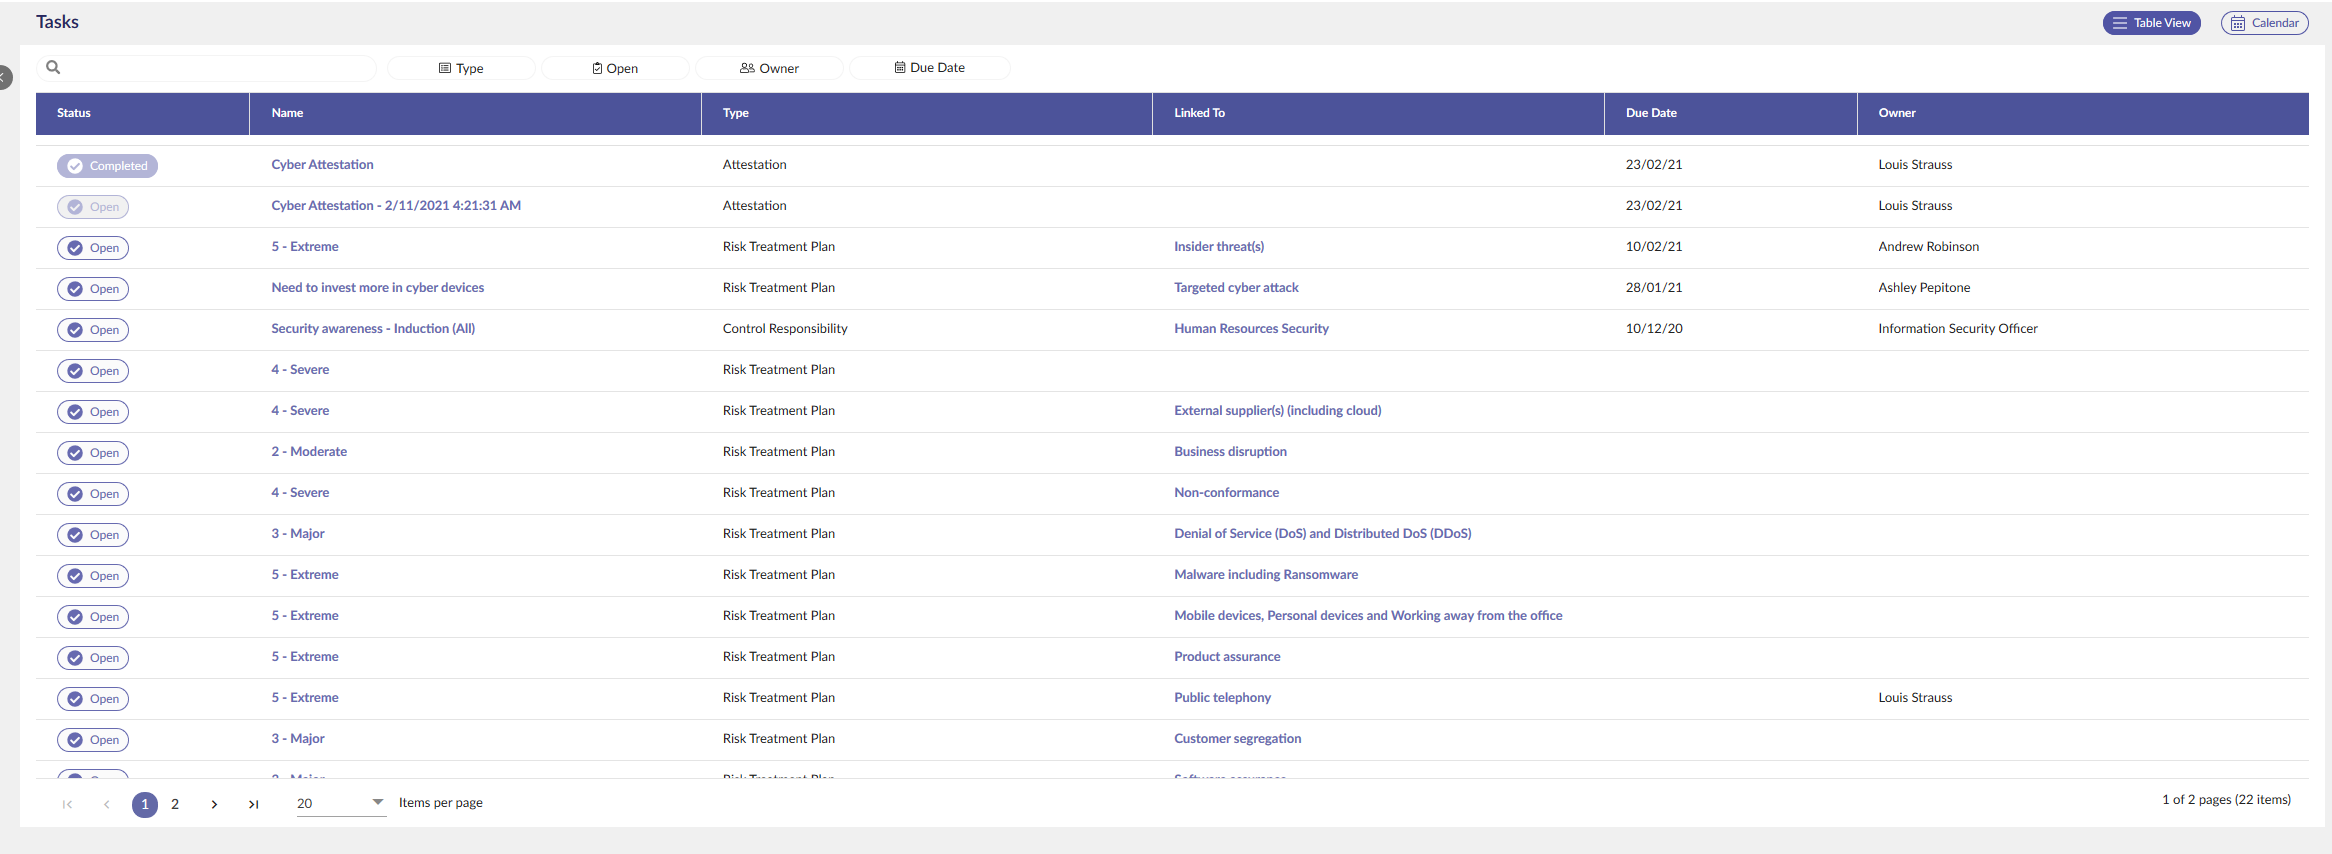Toggle Open status of Cyber Attestation 2/11/2021 row
This screenshot has width=2332, height=854.
[x=93, y=207]
